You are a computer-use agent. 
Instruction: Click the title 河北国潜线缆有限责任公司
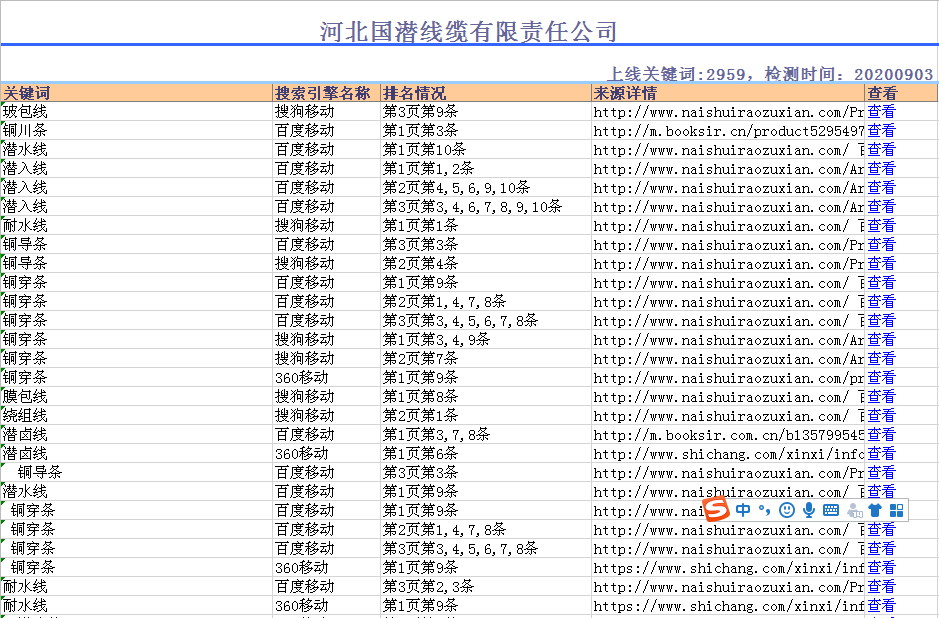tap(468, 31)
